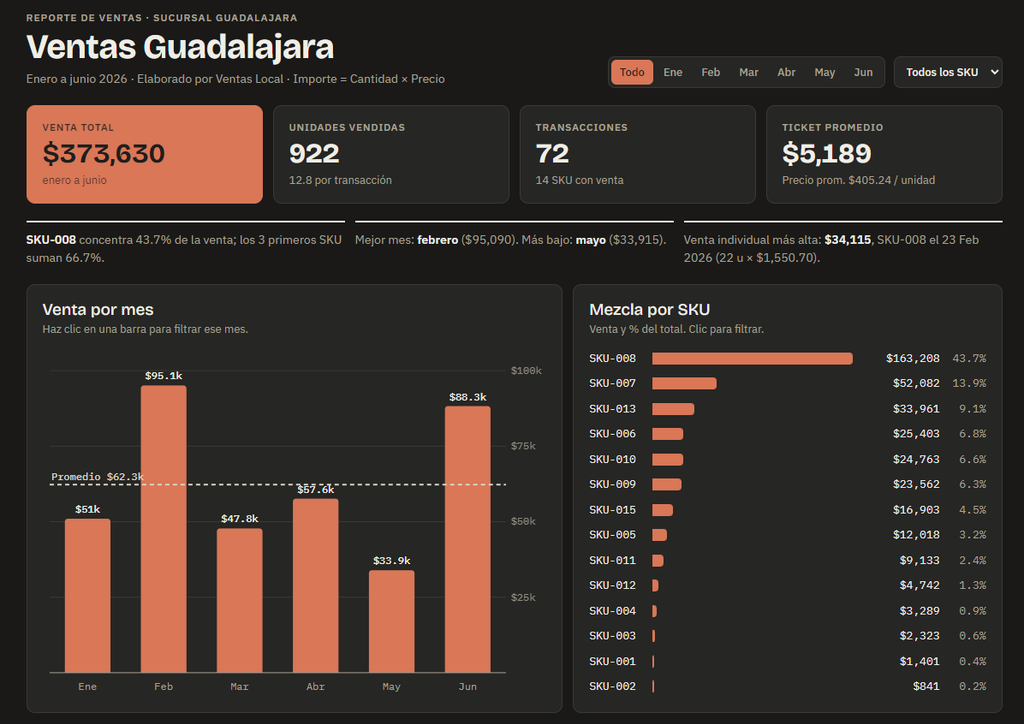This screenshot has height=724, width=1024.
Task: Click the Mejor mes febrero insight text
Action: click(x=511, y=240)
